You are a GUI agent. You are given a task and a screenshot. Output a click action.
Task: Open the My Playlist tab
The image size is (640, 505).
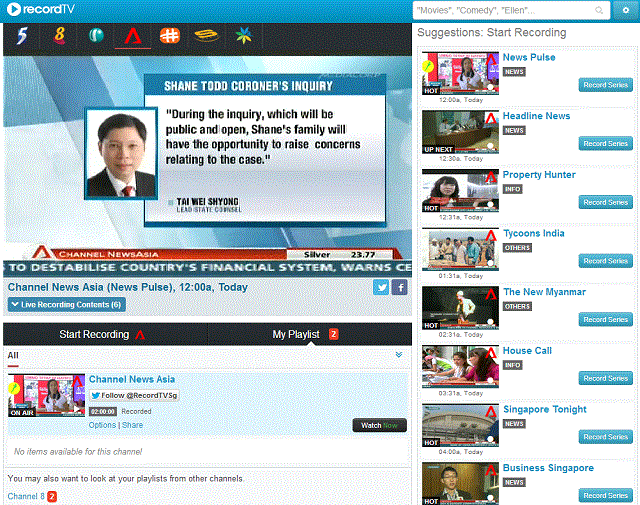310,334
